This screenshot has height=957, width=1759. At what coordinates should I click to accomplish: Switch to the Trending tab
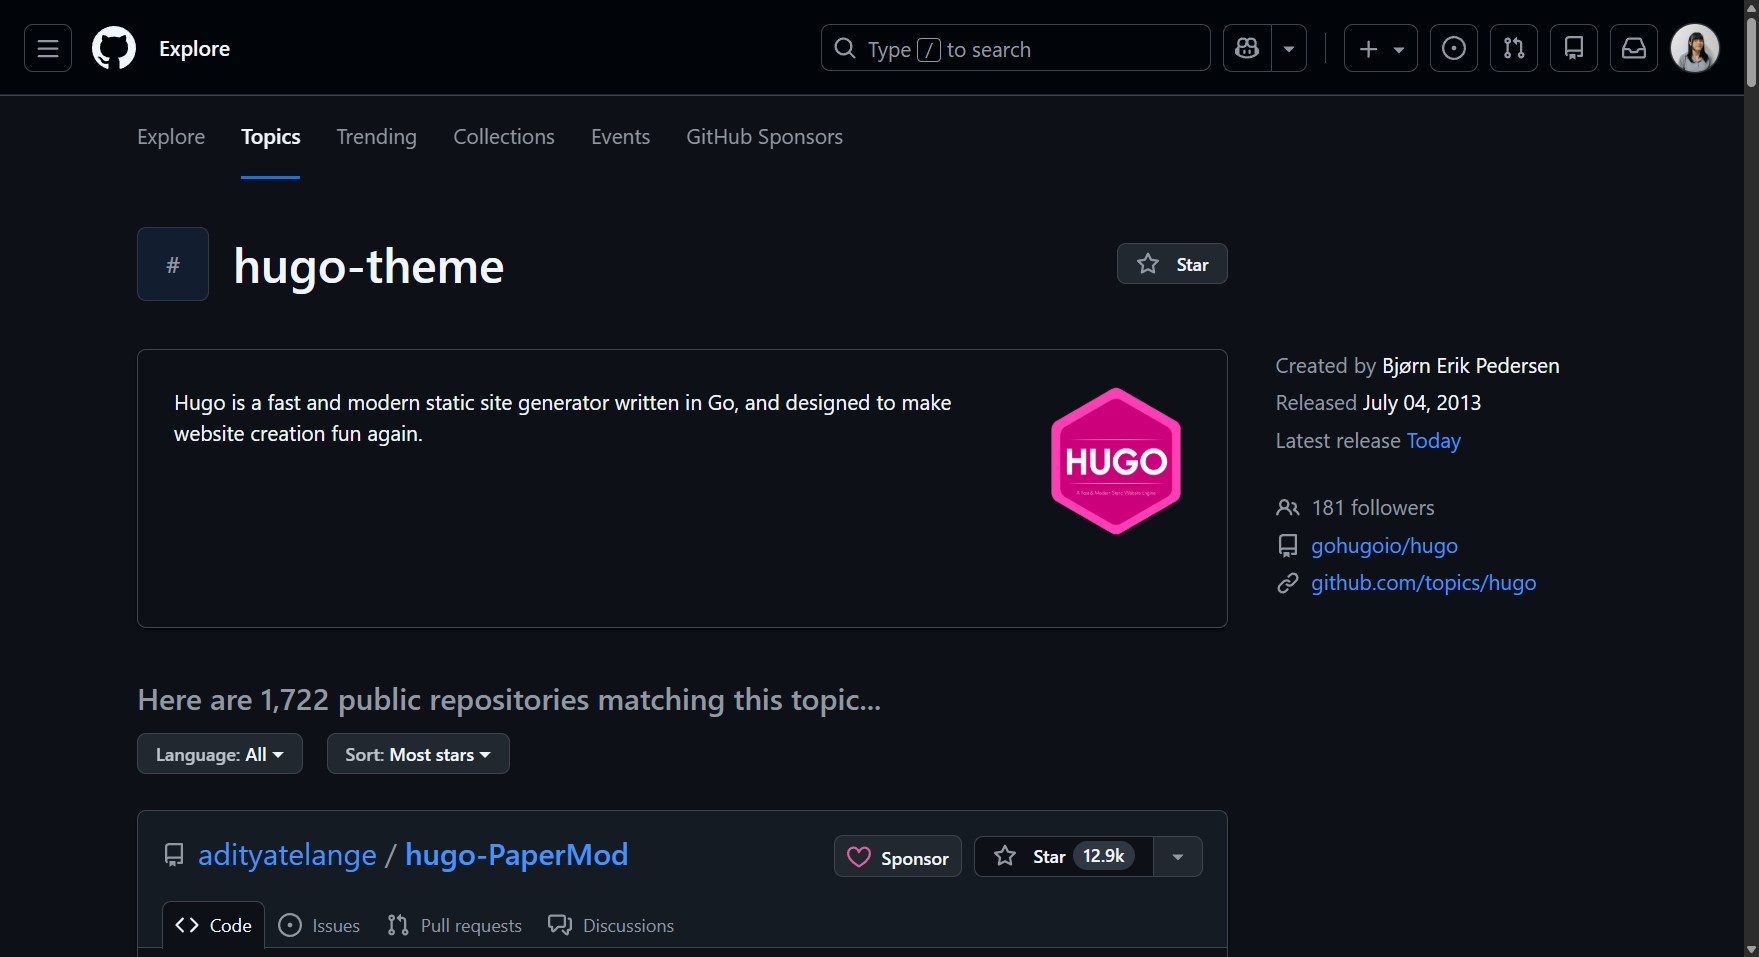click(376, 136)
